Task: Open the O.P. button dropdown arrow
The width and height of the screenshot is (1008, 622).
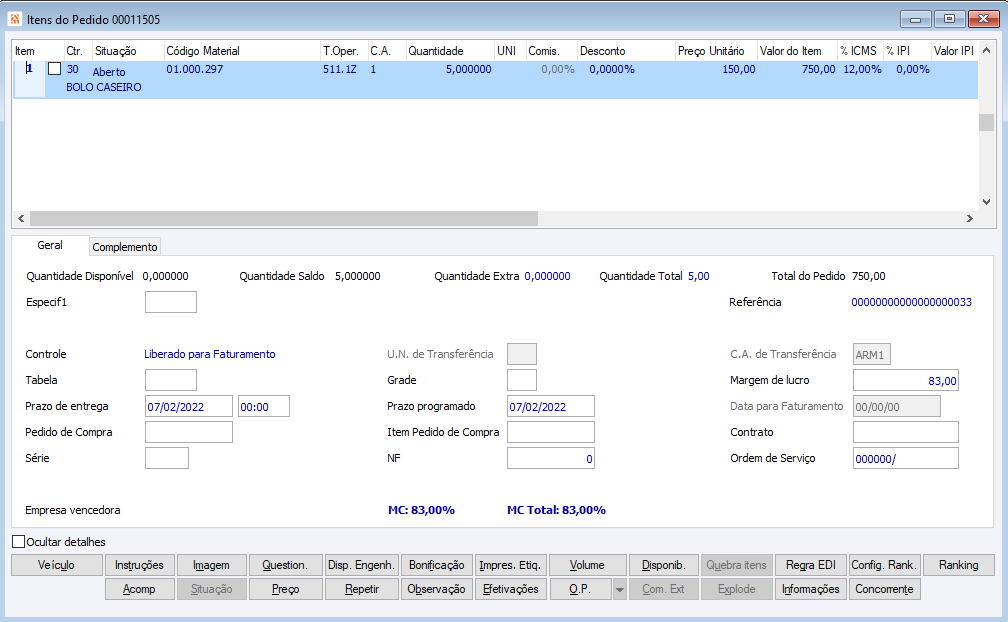Action: tap(620, 589)
